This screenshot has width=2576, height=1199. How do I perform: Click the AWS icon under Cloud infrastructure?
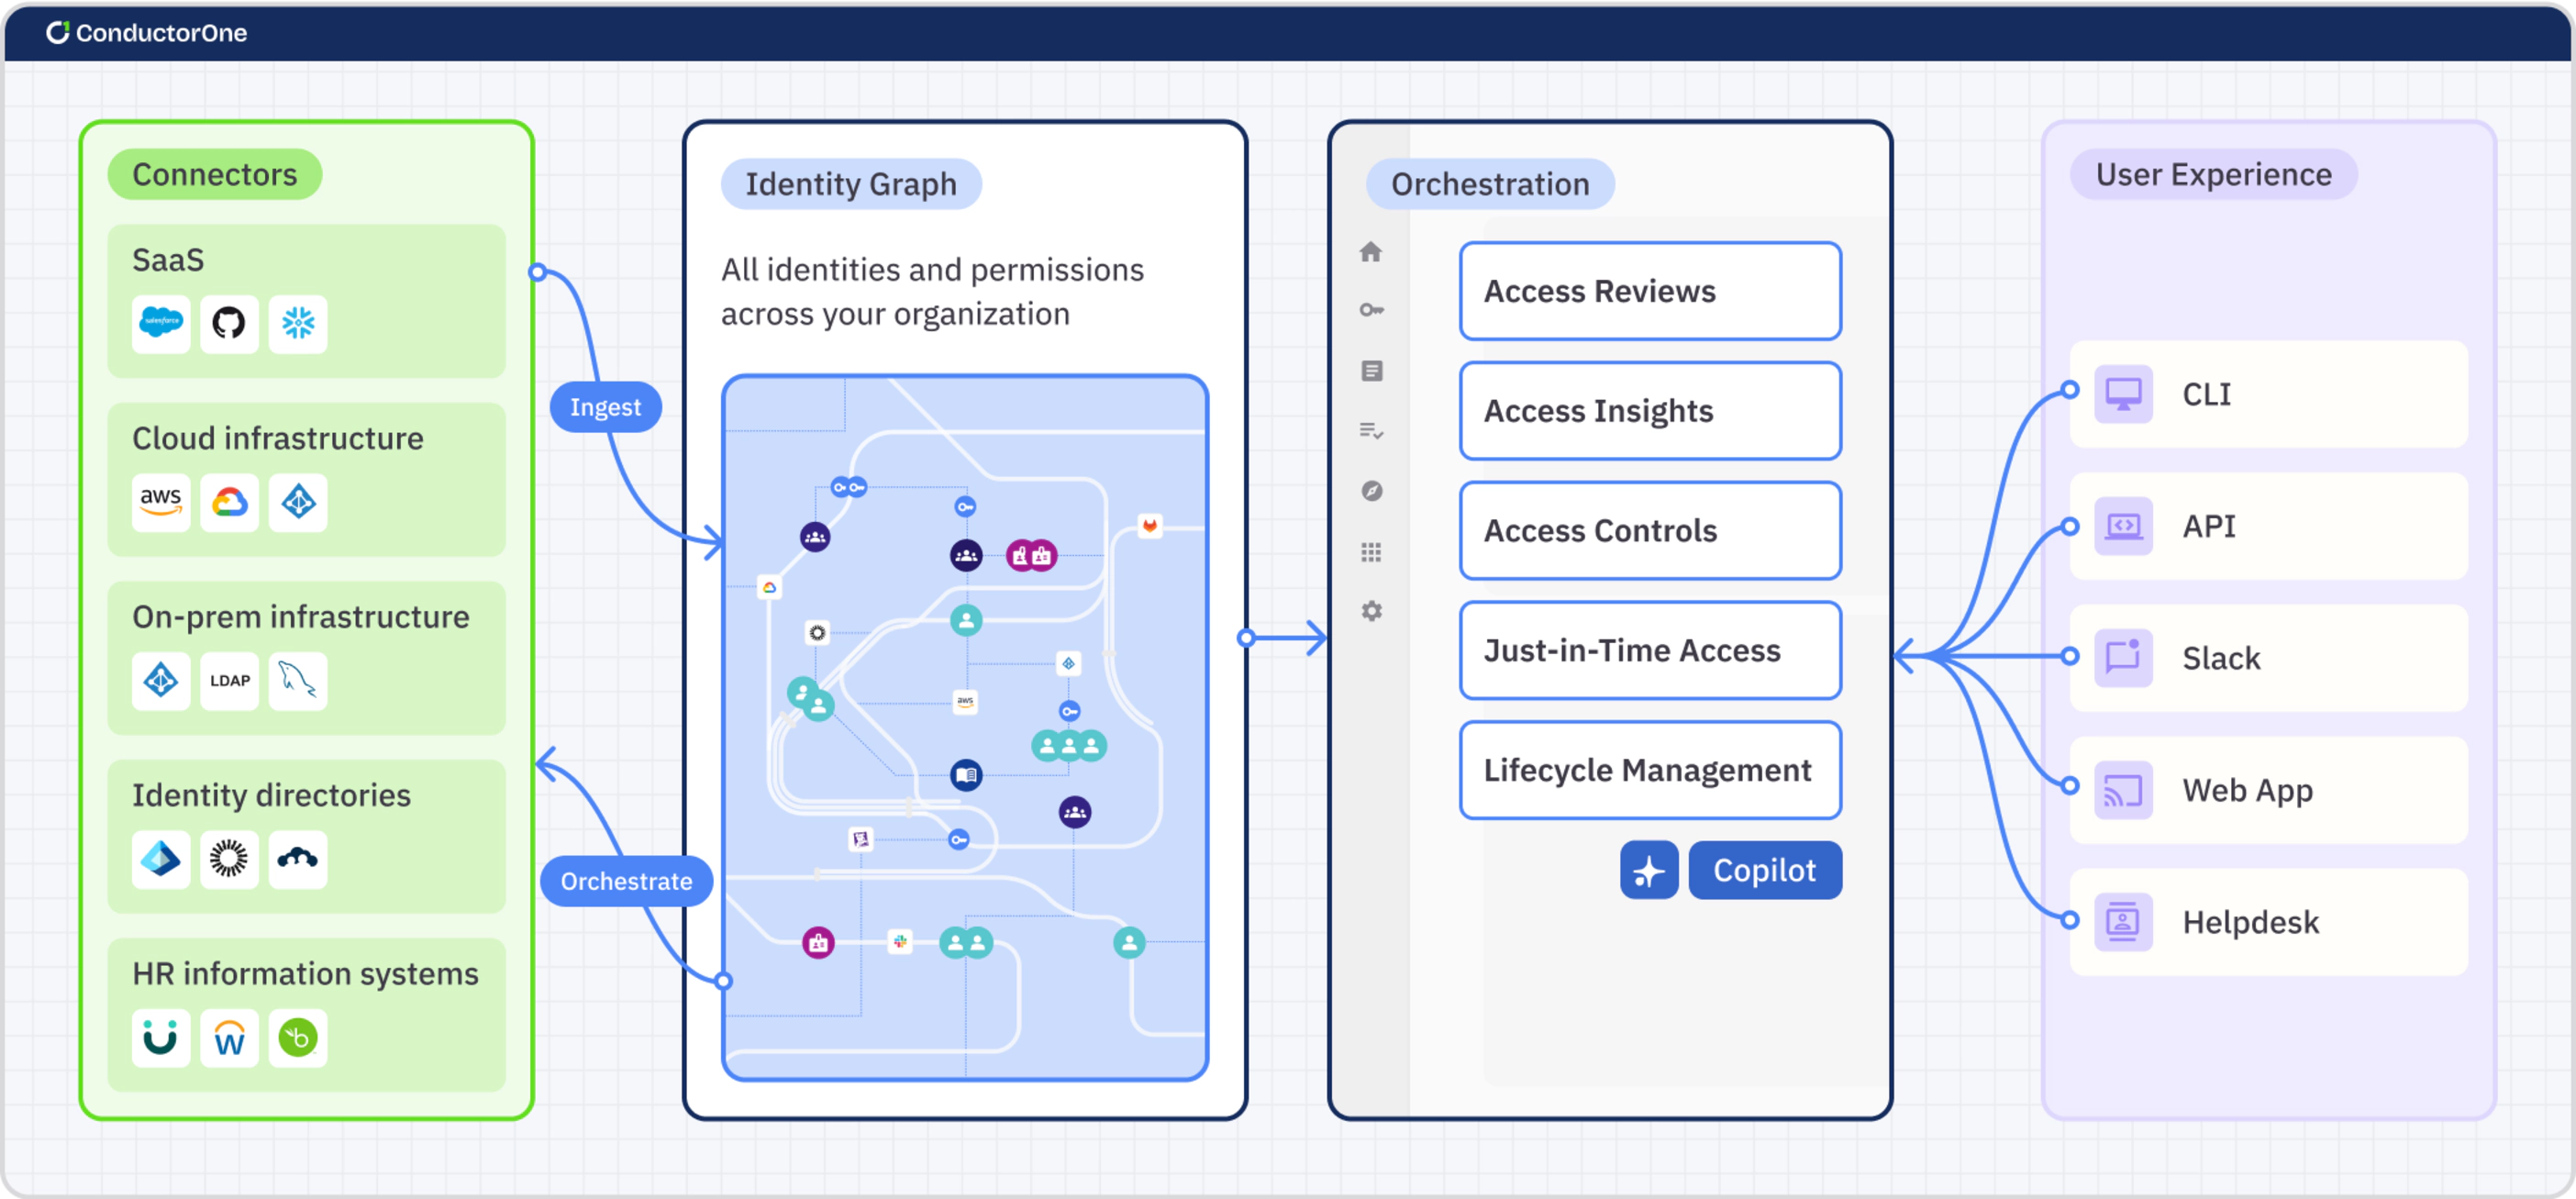point(161,501)
